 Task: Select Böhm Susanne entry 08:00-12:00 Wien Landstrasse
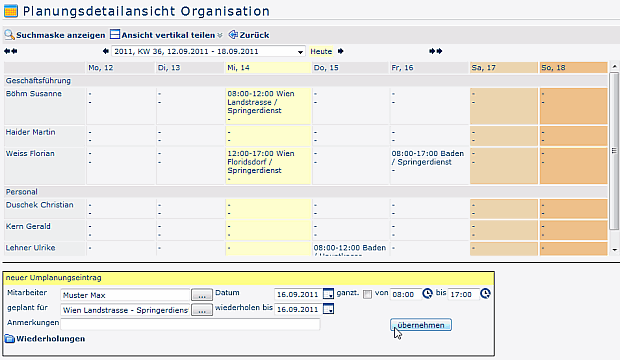coord(261,102)
